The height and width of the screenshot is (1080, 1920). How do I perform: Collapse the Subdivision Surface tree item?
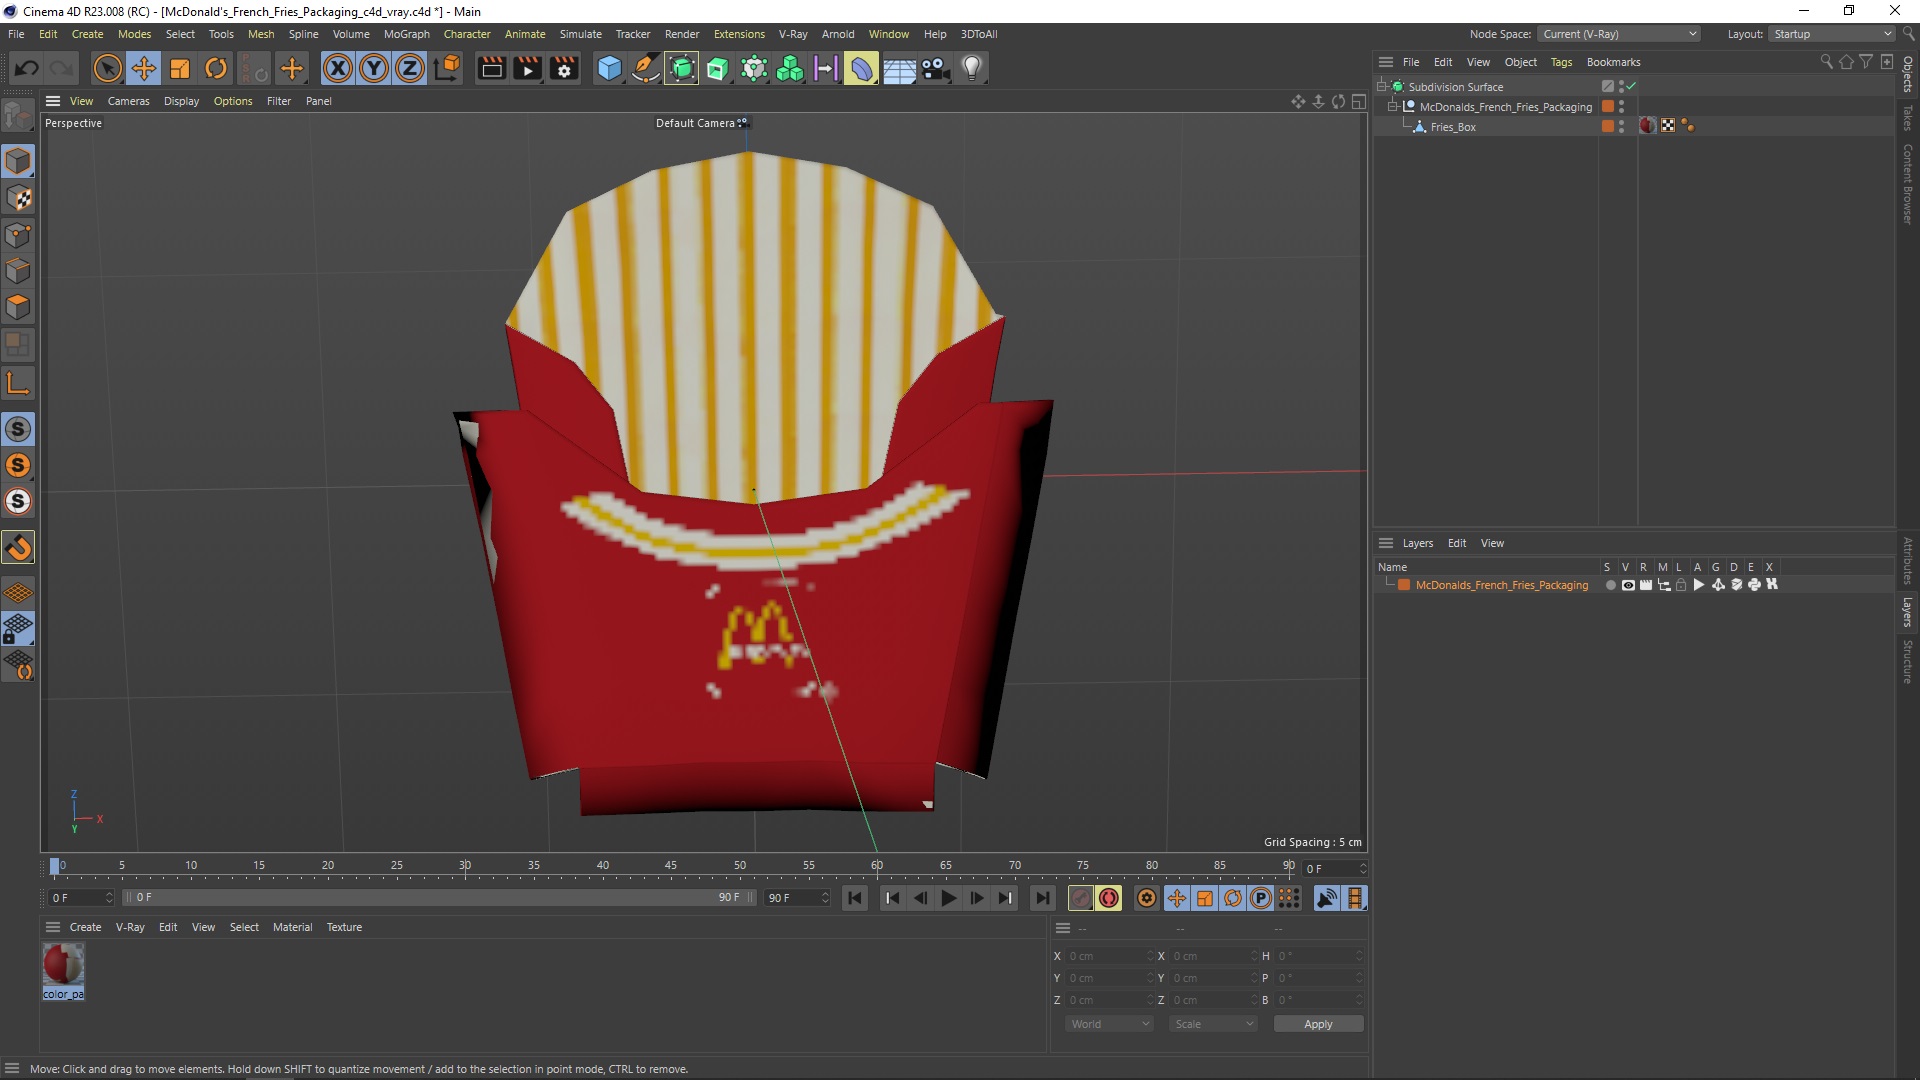click(x=1382, y=86)
